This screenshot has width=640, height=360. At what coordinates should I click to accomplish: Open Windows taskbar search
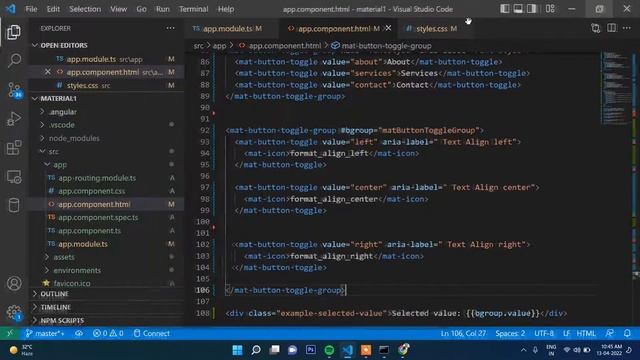[256, 350]
